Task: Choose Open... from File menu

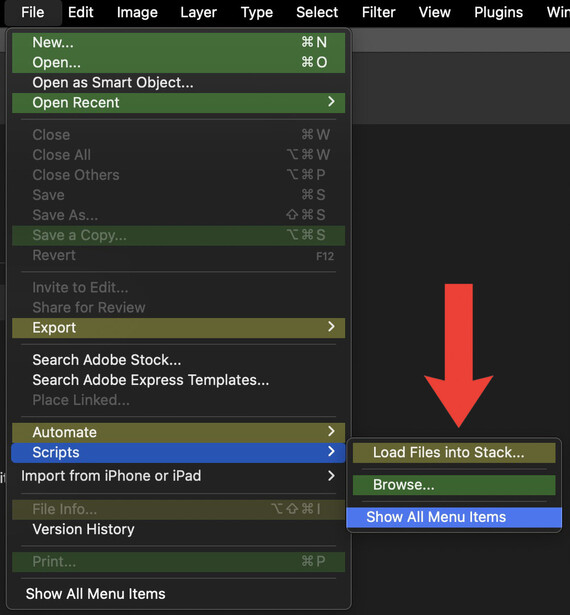Action: [178, 62]
